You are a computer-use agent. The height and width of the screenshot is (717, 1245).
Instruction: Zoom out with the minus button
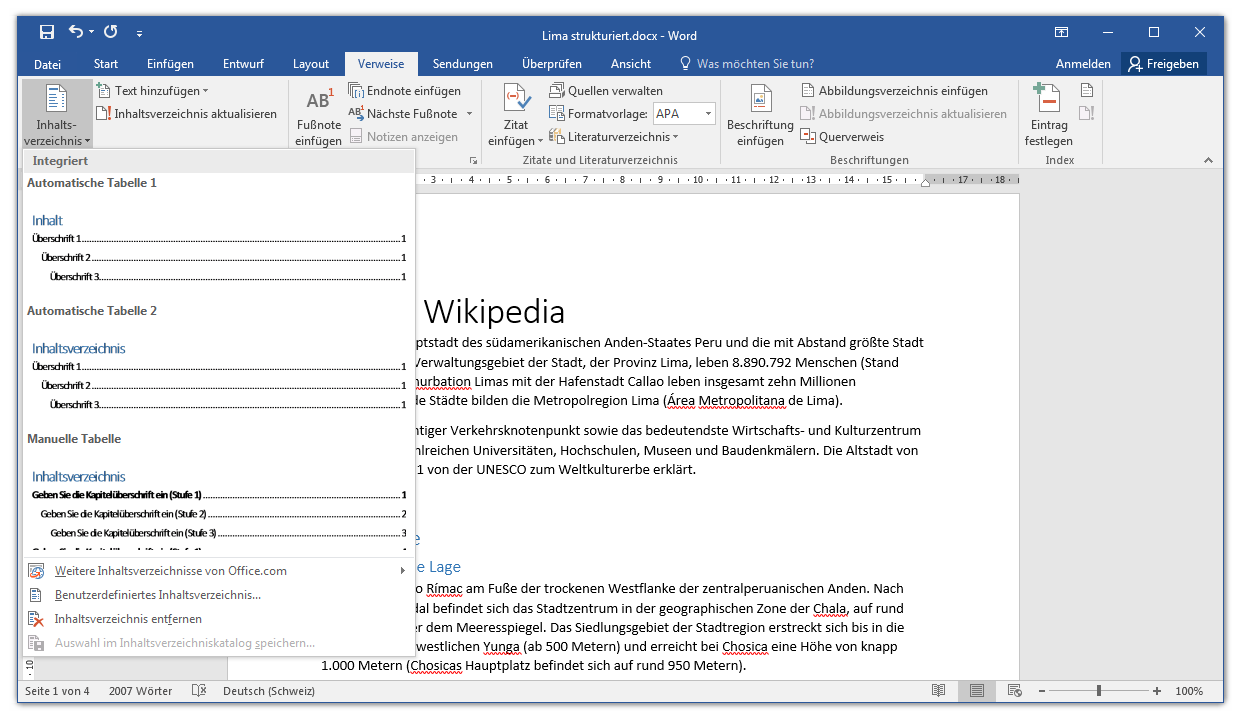[1042, 691]
